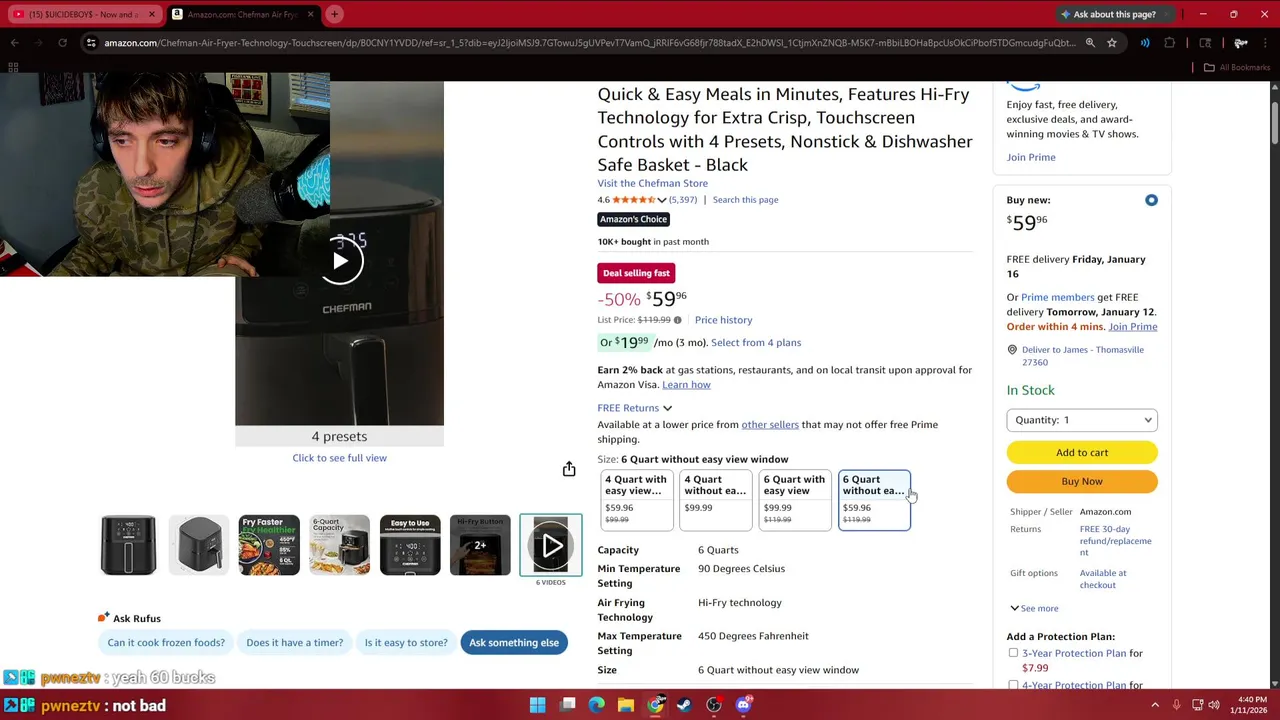Screen dimensions: 1280x720
Task: Close the Amazon Chefman Air Fryer tab
Action: click(x=310, y=14)
